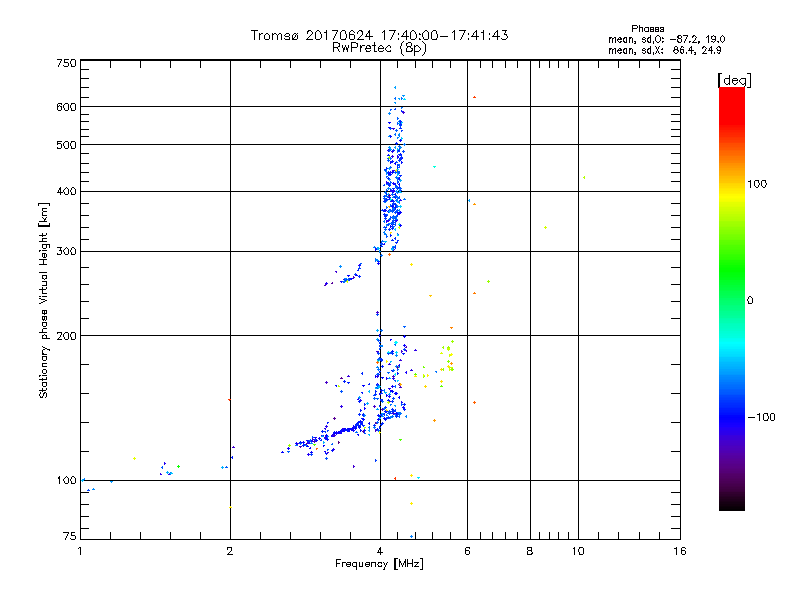Click the '8' x-axis tick label

click(530, 551)
